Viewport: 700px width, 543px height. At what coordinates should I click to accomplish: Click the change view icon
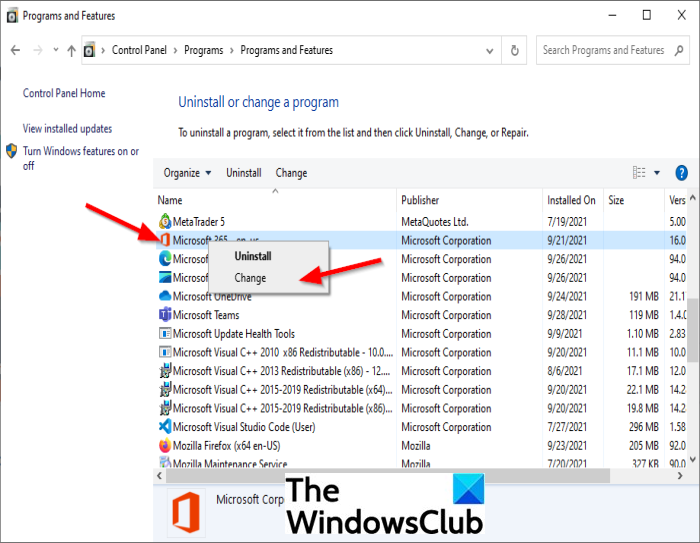(x=639, y=172)
